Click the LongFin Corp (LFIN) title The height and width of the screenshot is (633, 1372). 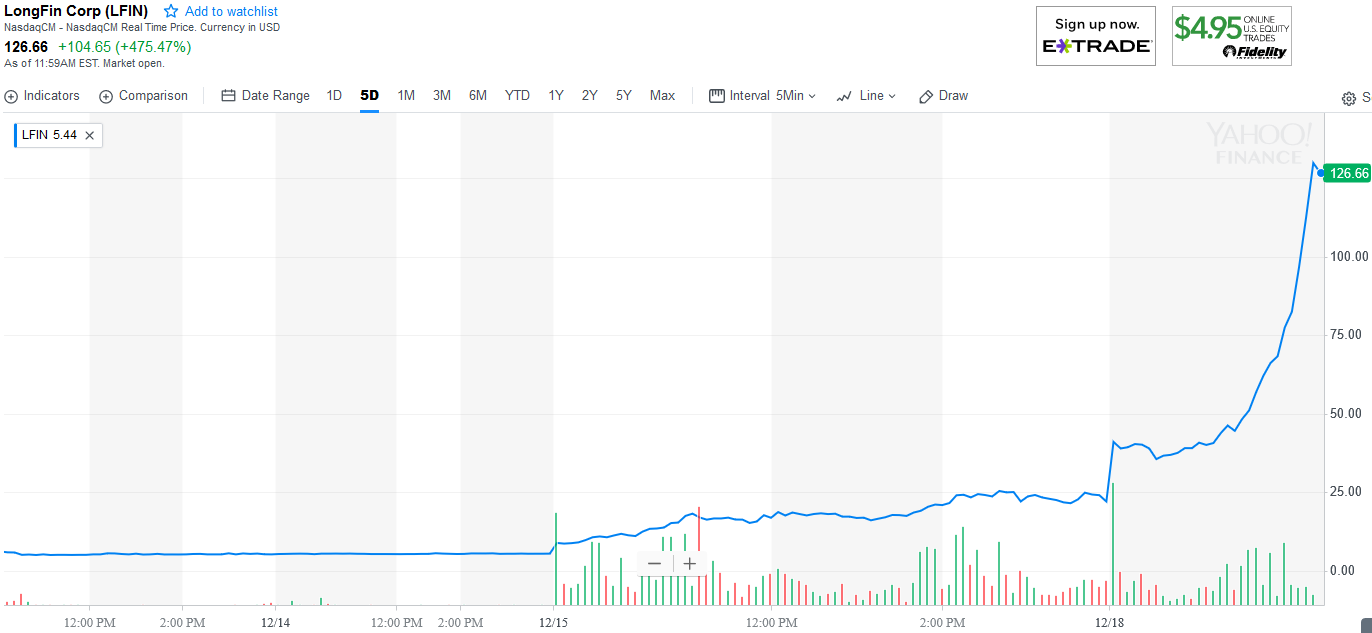point(76,11)
